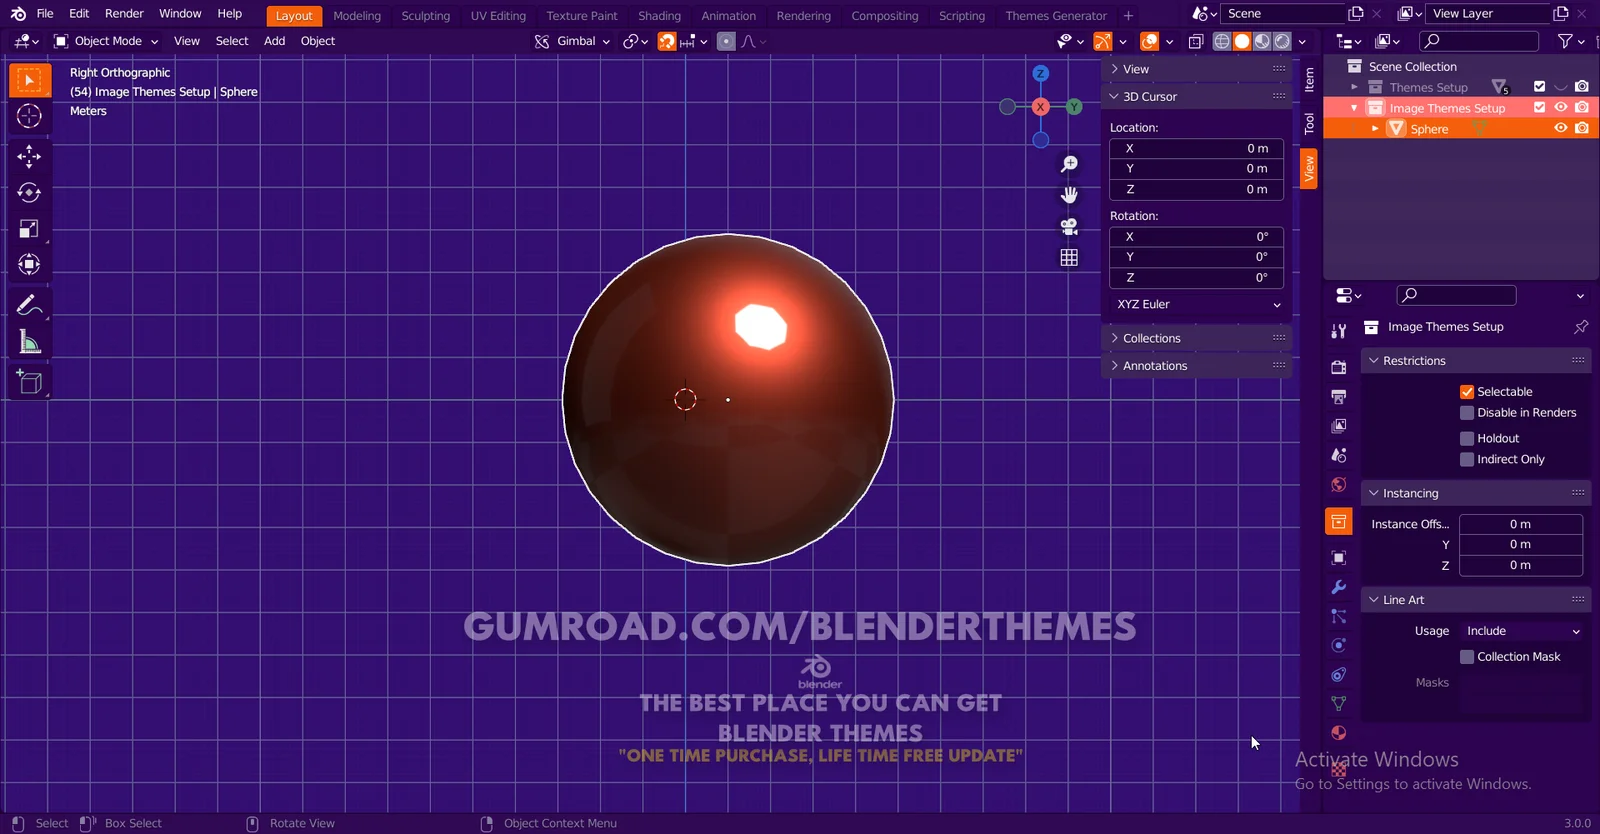Screen dimensions: 1600x834
Task: Click the cursor Location X field
Action: tap(1197, 148)
